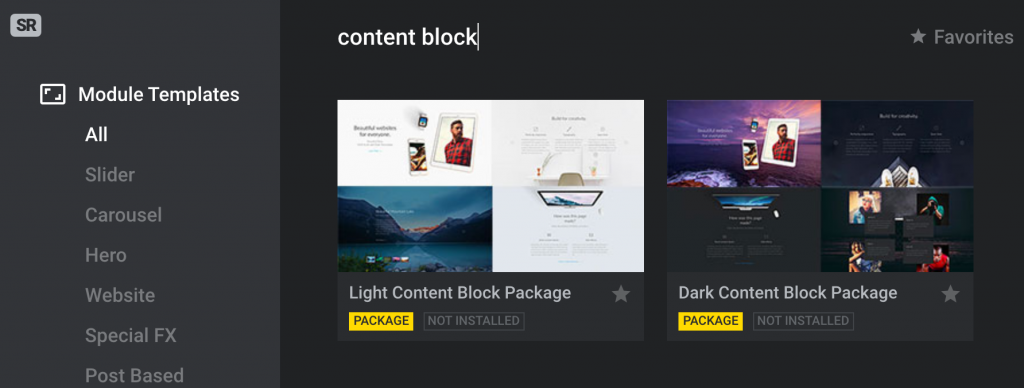Favorite the Light Content Block Package star
Image resolution: width=1024 pixels, height=388 pixels.
[620, 294]
